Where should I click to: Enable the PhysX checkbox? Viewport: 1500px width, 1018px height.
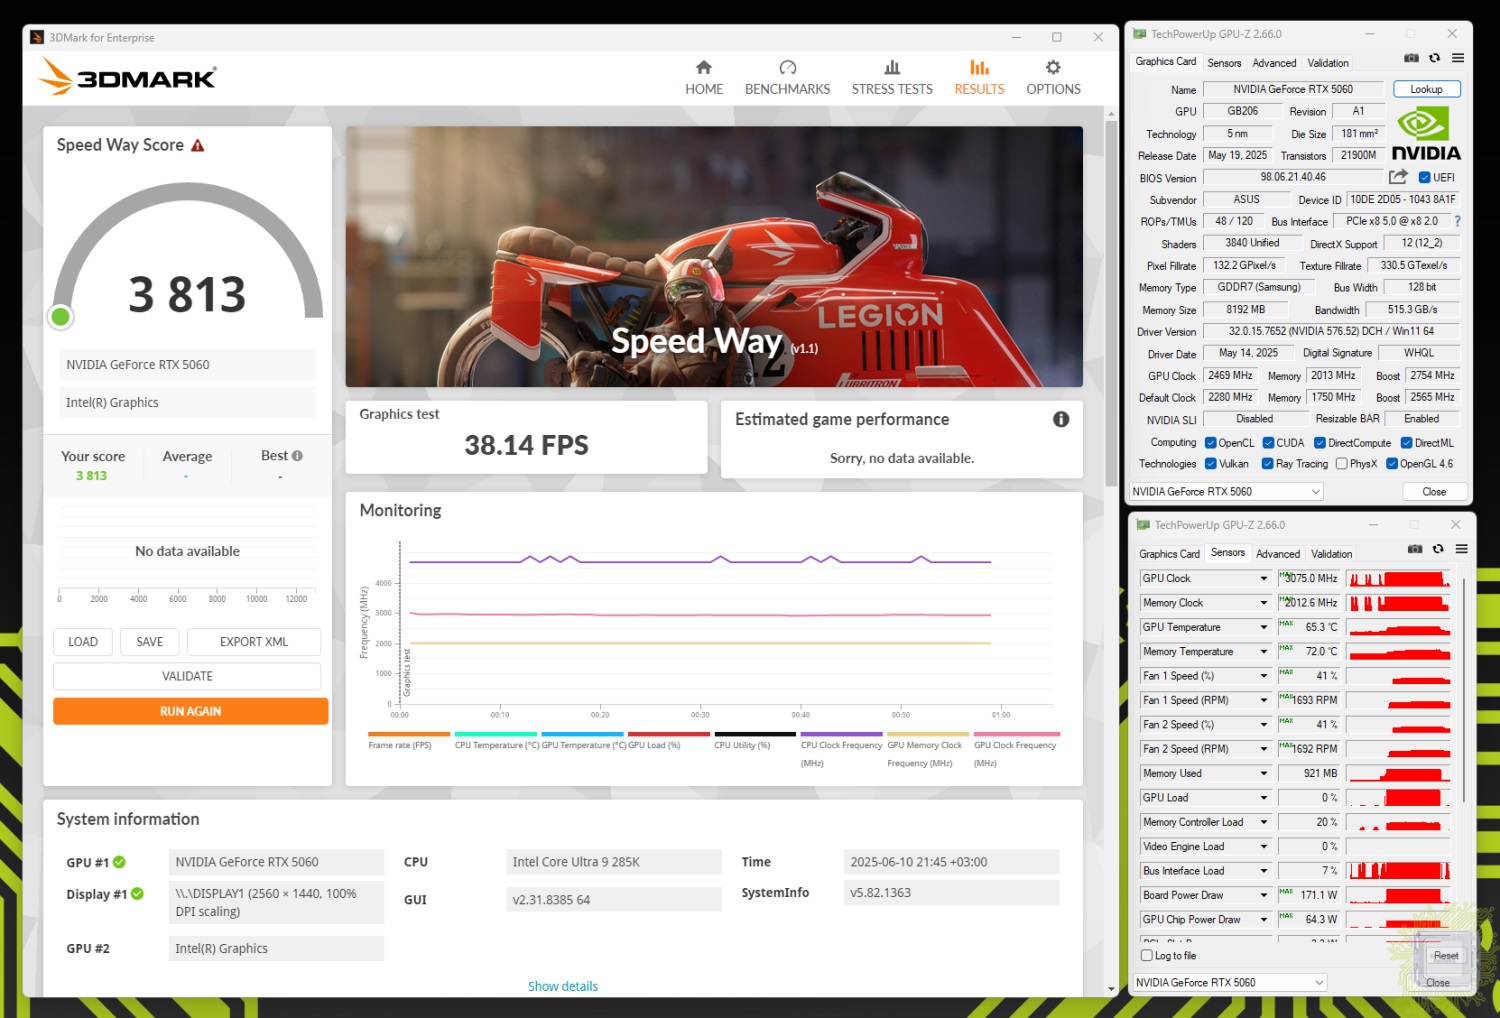click(x=1342, y=464)
